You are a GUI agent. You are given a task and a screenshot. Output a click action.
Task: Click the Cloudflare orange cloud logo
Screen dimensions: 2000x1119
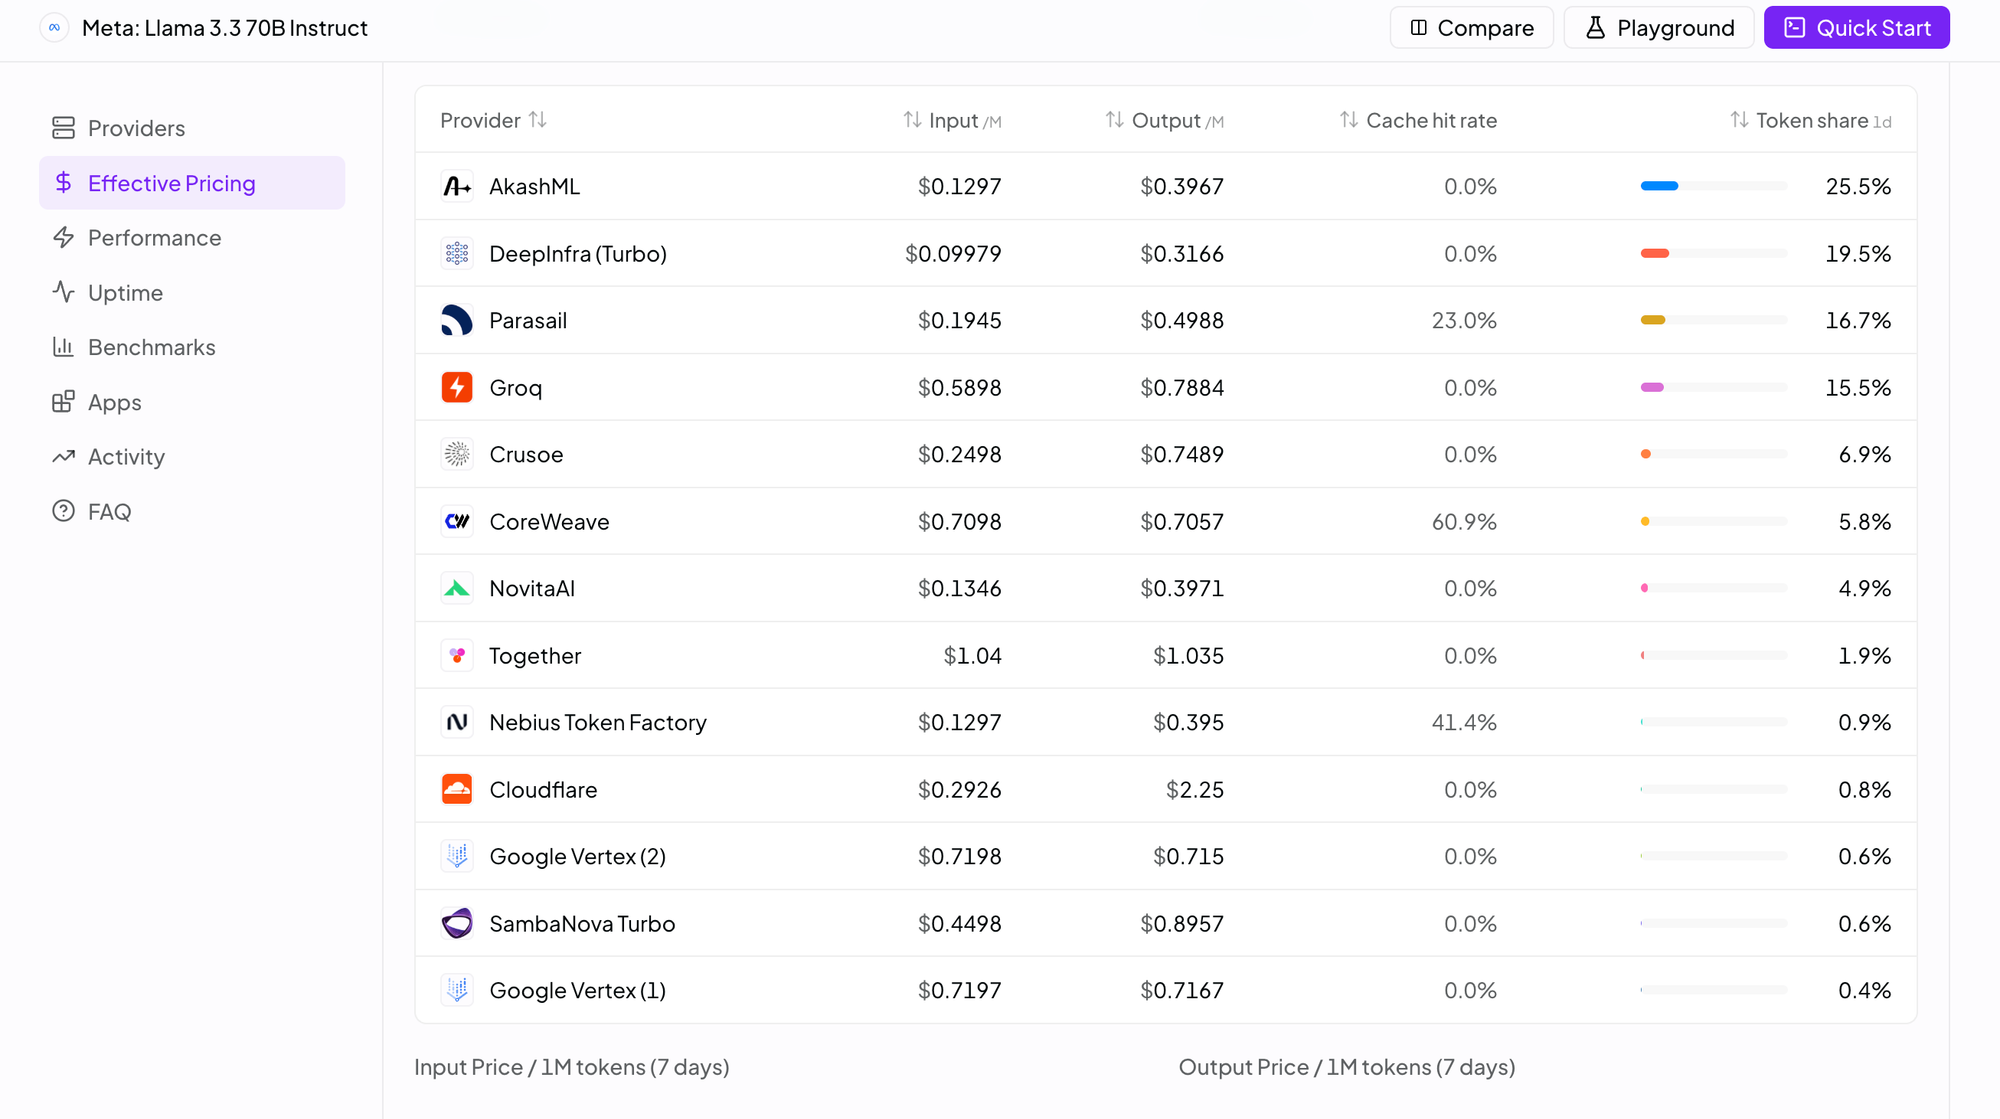(x=457, y=789)
